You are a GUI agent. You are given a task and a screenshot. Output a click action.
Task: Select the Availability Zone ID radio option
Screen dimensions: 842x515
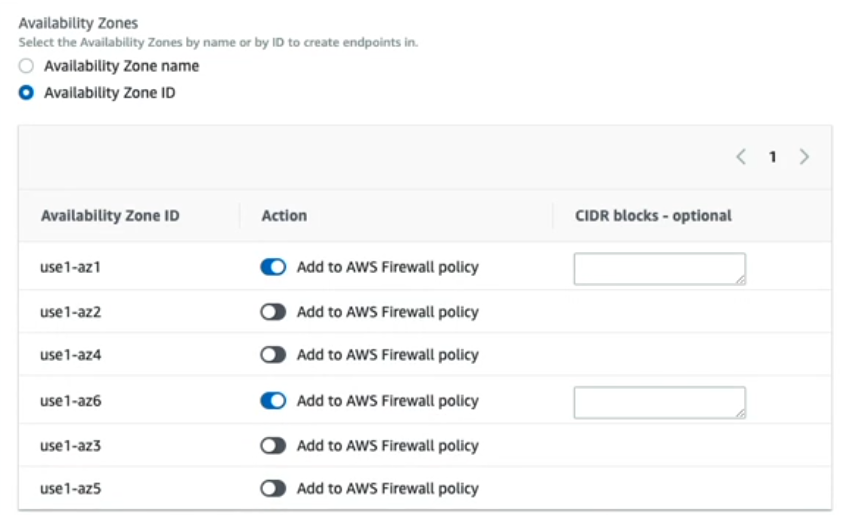(x=27, y=93)
